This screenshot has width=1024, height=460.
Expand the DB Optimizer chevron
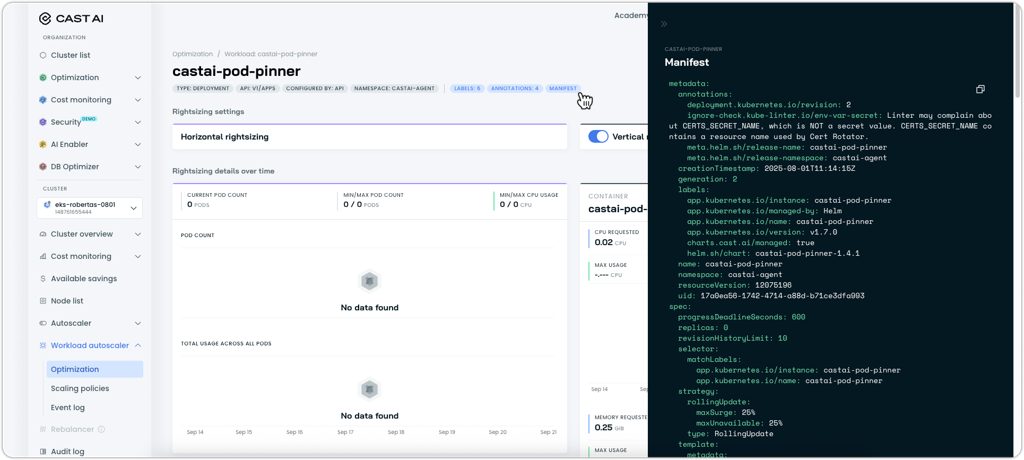(138, 167)
